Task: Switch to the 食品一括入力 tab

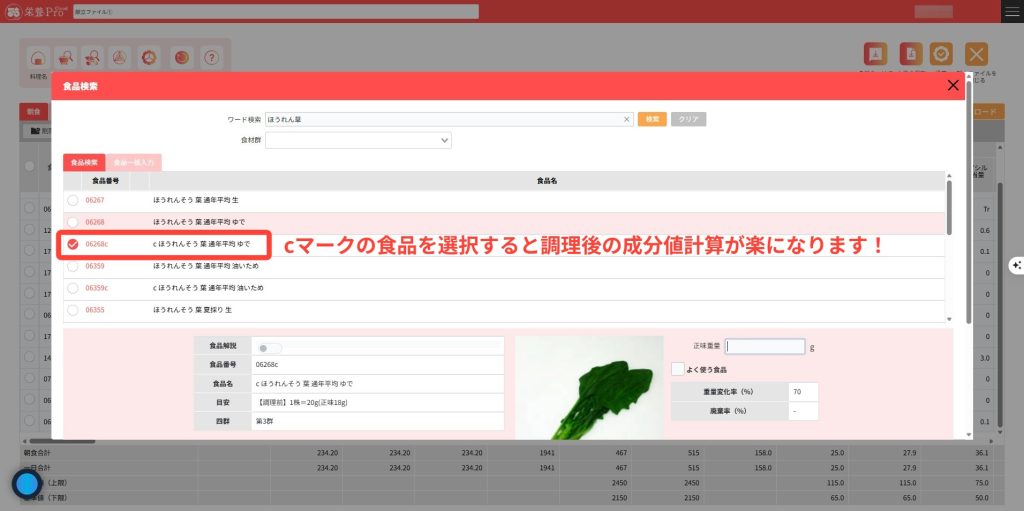Action: pos(132,162)
